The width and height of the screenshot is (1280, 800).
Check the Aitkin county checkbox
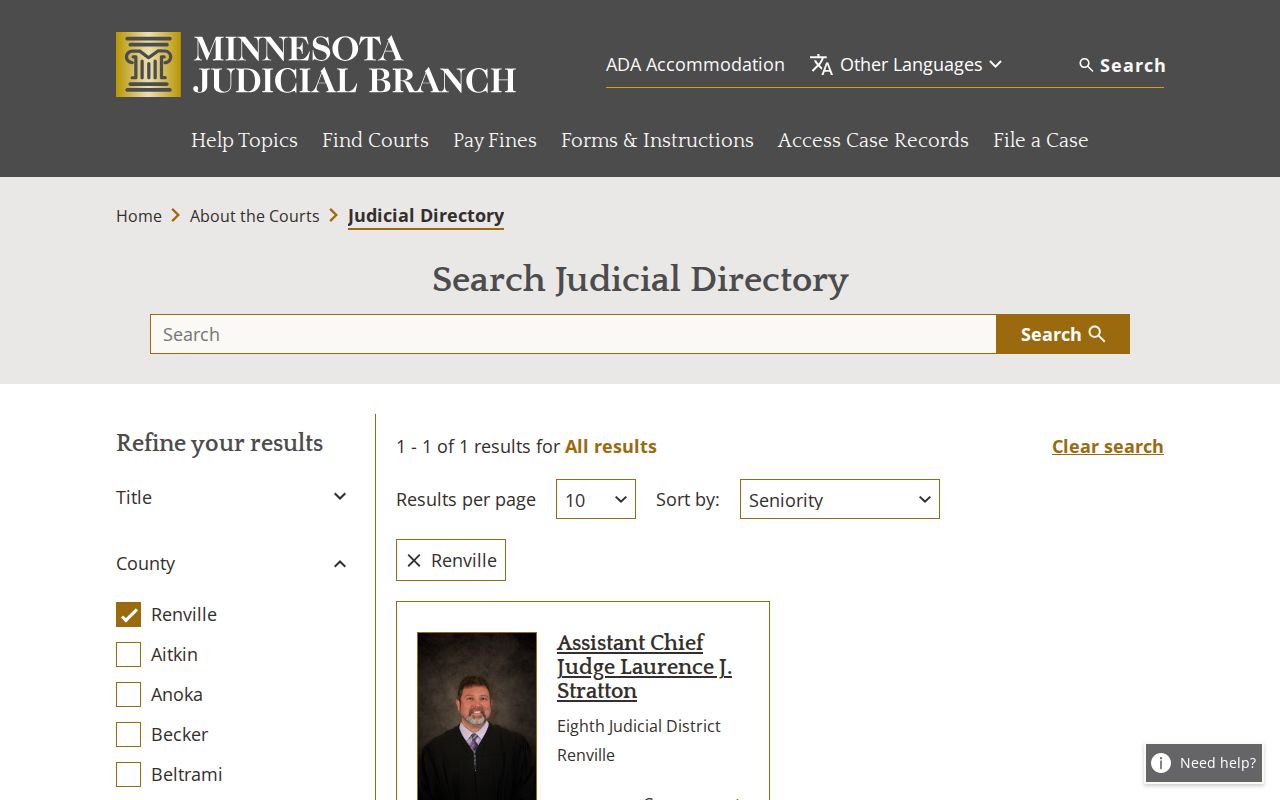tap(128, 654)
